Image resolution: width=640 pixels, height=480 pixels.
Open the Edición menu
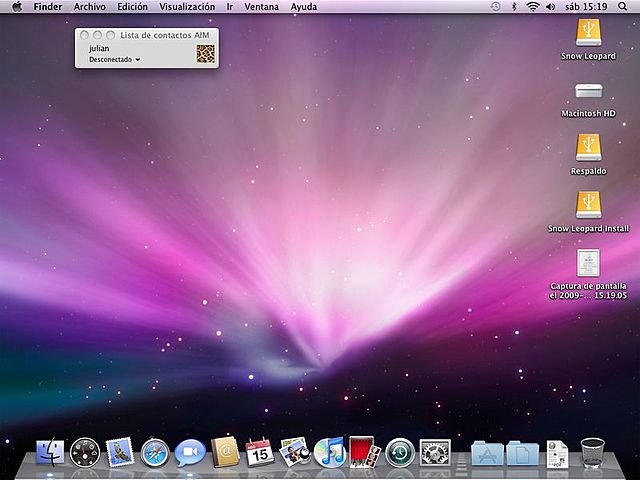coord(132,7)
